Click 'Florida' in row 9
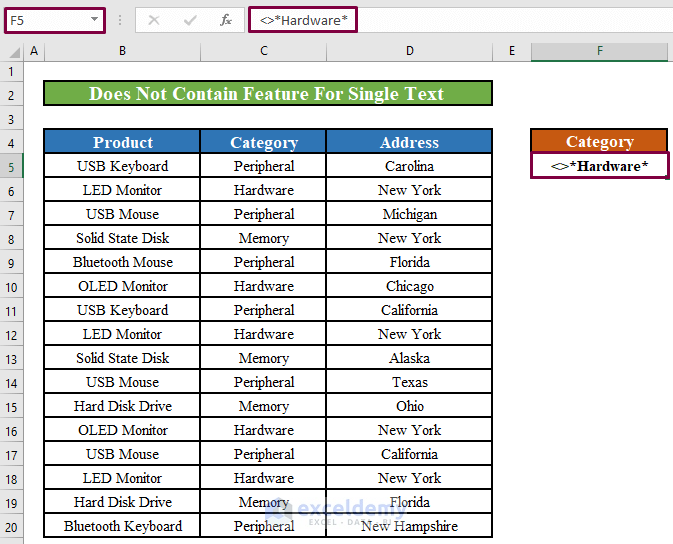 coord(409,262)
